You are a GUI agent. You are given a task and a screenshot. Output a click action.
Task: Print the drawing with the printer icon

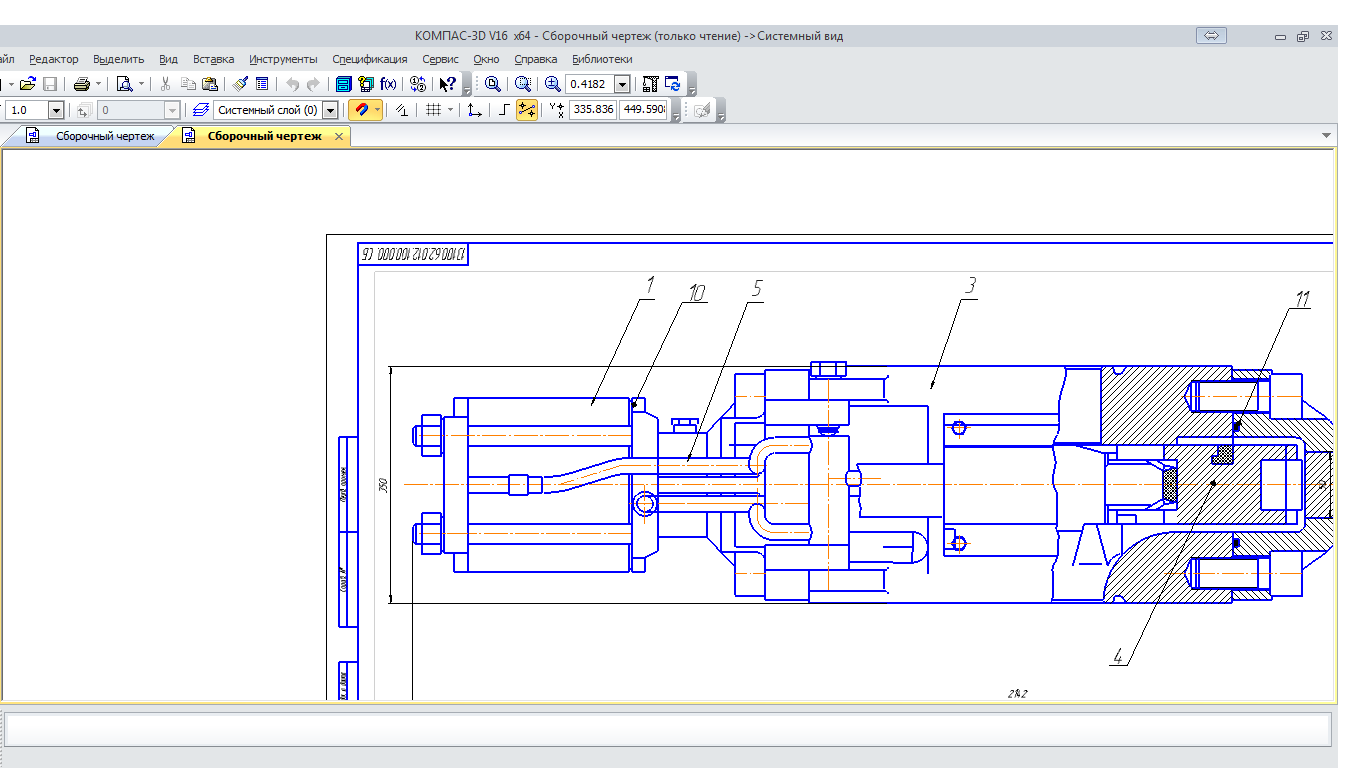point(82,84)
